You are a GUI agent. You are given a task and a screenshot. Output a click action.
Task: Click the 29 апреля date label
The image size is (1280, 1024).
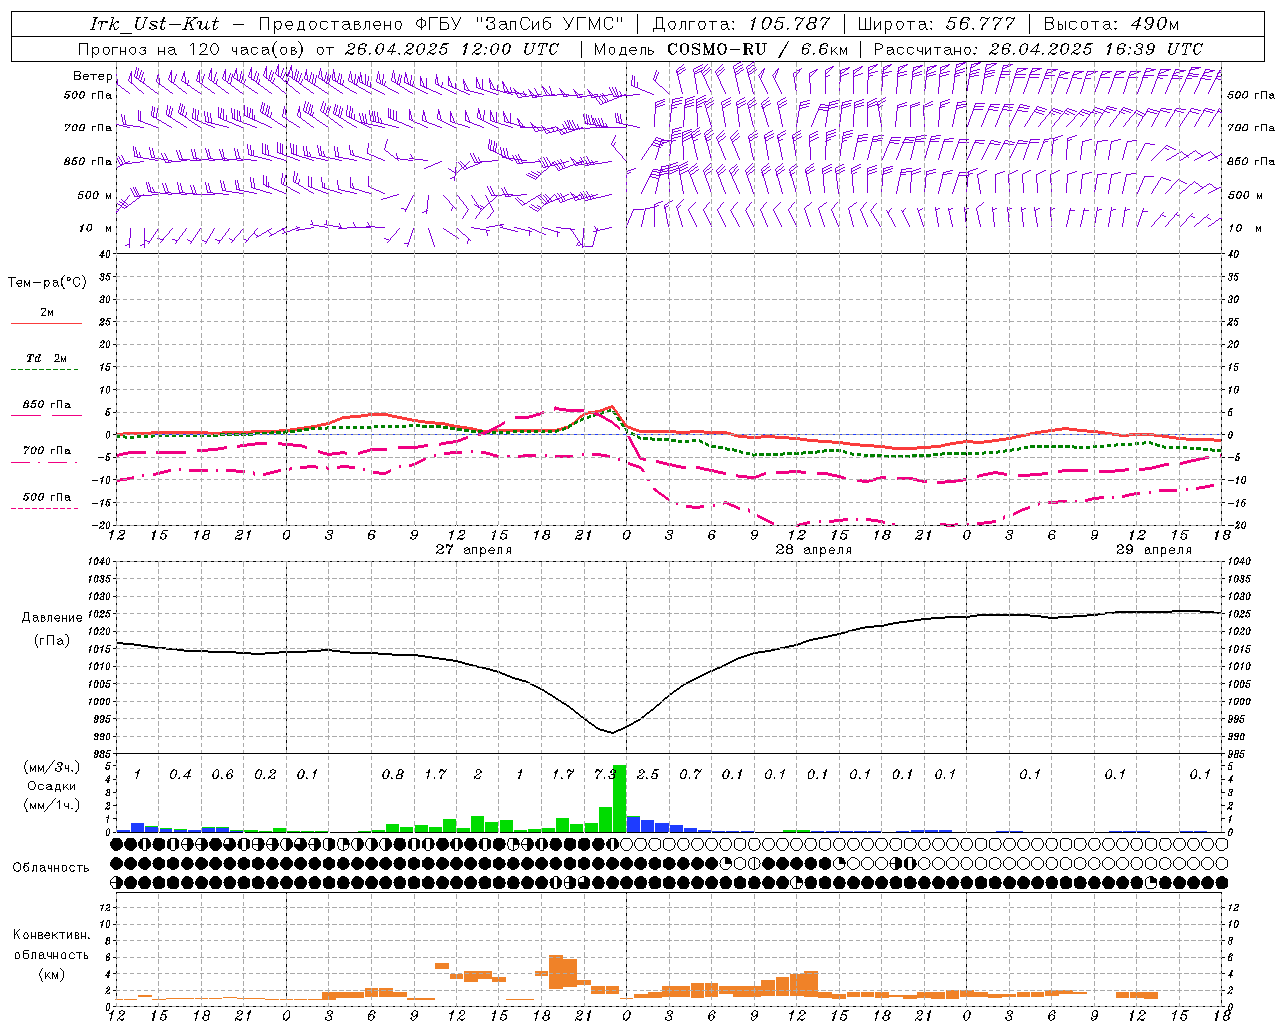(1153, 550)
